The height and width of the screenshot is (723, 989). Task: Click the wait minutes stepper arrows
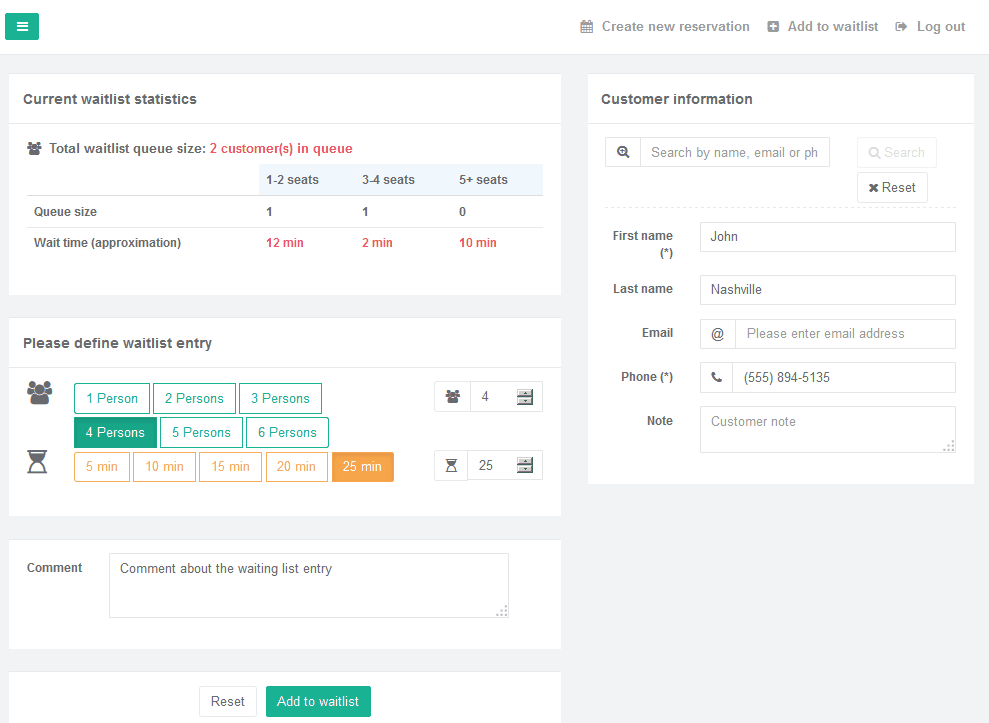525,466
